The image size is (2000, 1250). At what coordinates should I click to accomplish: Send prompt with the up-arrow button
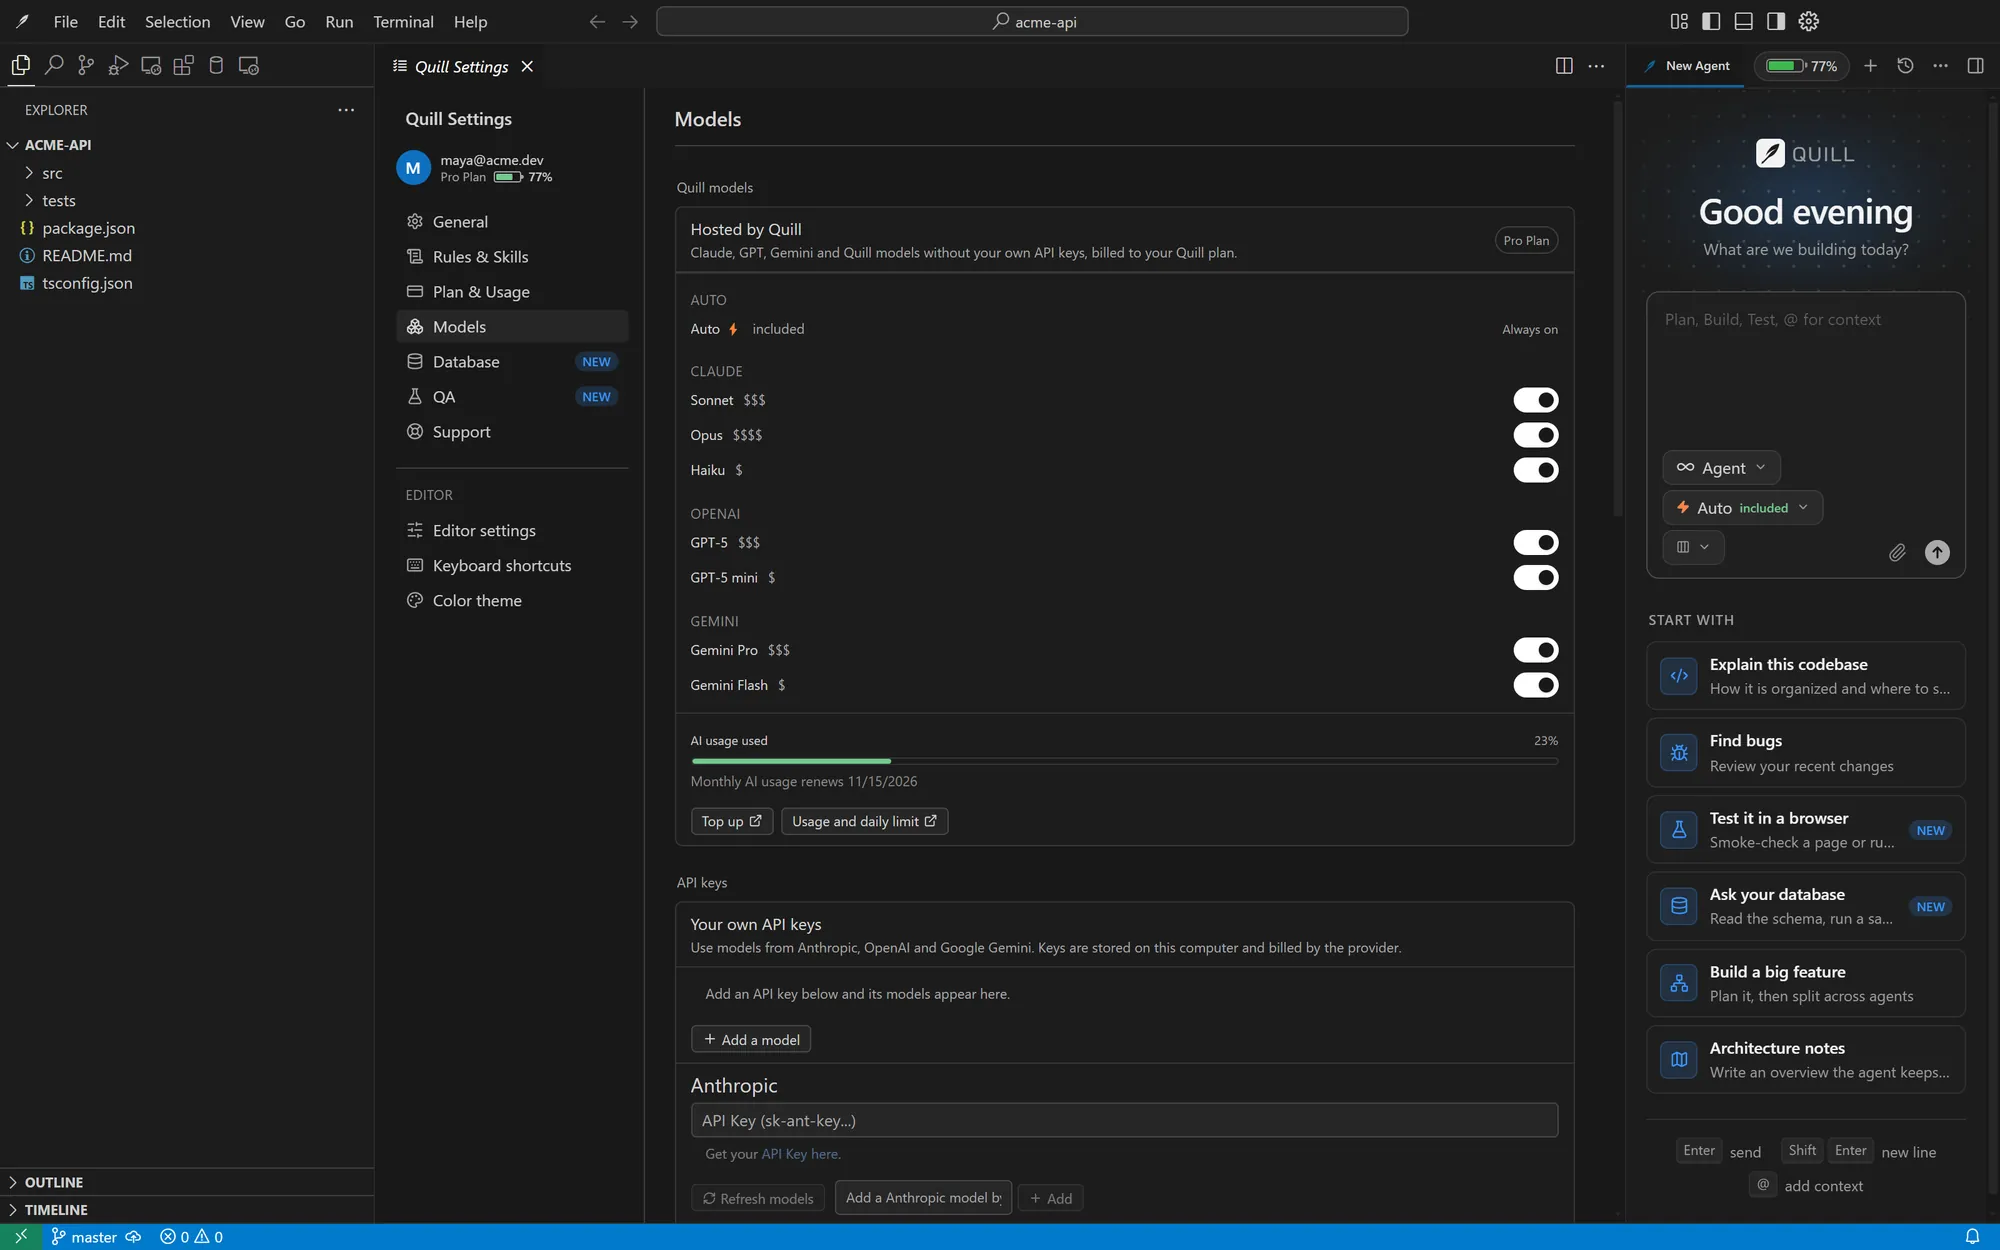pyautogui.click(x=1937, y=552)
